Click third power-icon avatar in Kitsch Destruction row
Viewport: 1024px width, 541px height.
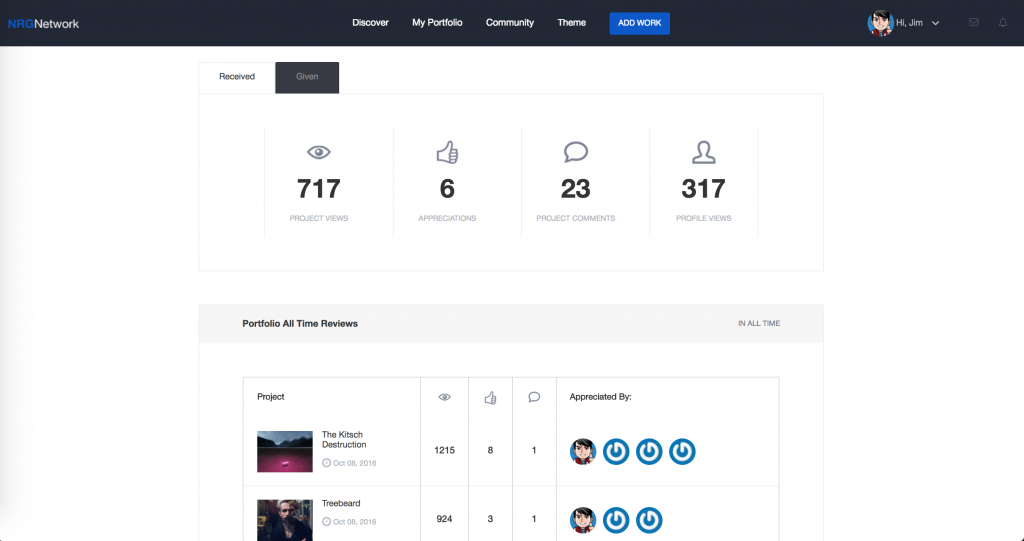[x=682, y=451]
